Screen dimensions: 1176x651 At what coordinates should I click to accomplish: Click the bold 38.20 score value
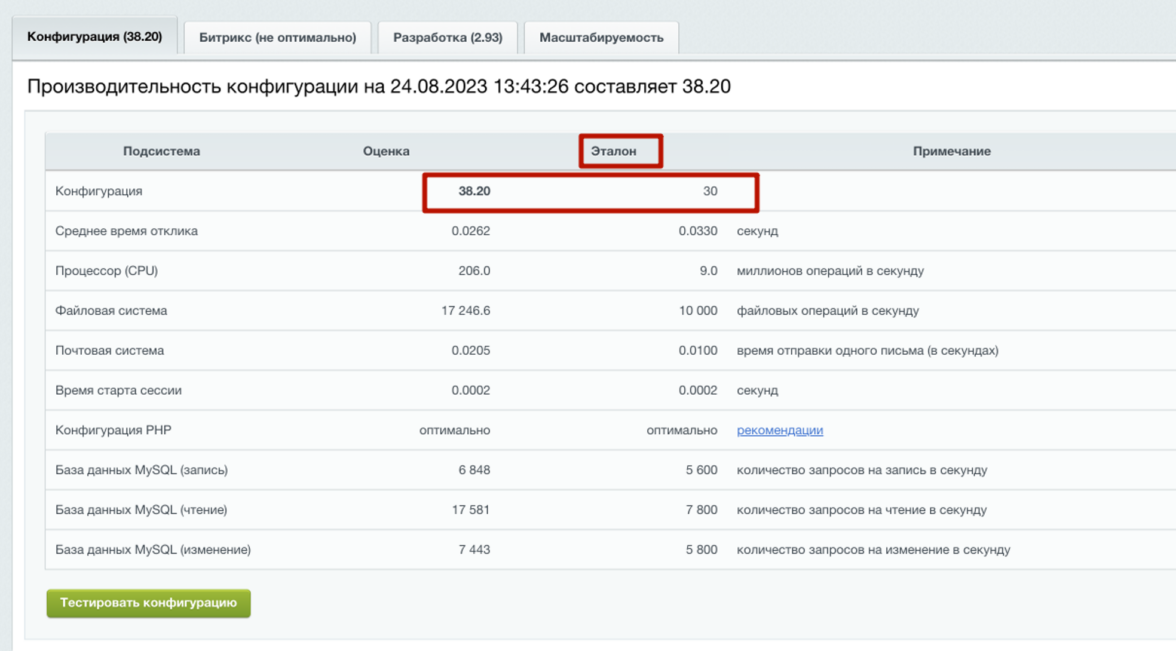click(474, 191)
